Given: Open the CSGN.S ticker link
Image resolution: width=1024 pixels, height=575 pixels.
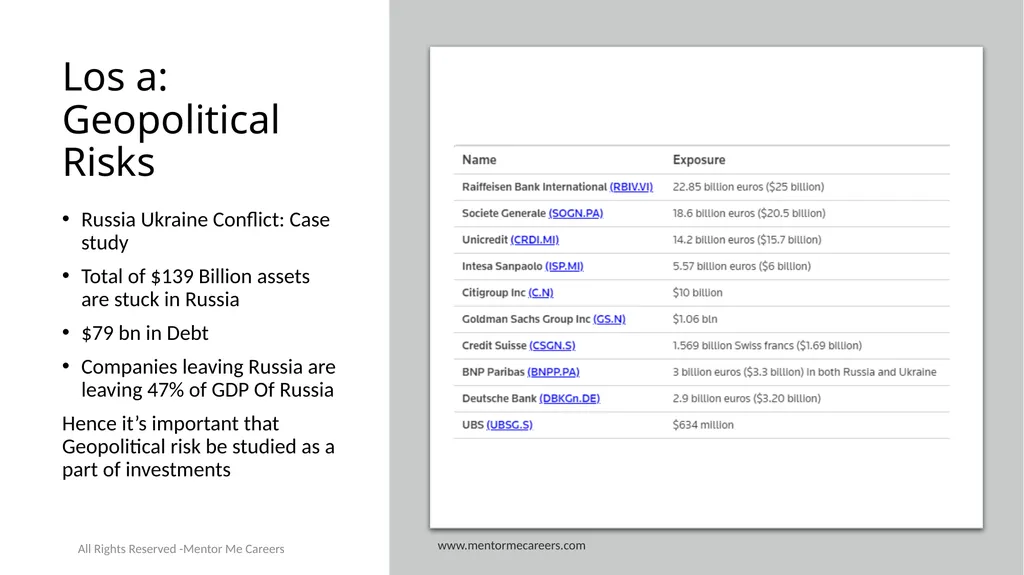Looking at the screenshot, I should (552, 346).
